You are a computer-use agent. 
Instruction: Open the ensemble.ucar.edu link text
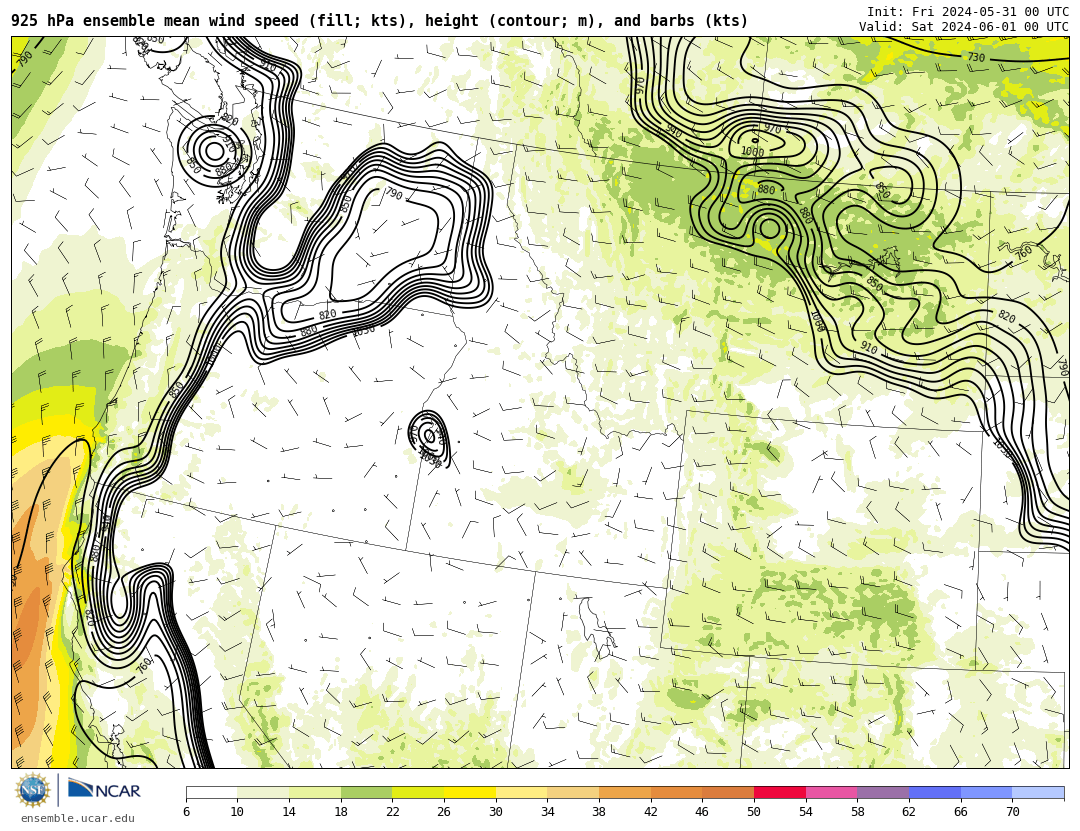click(78, 819)
